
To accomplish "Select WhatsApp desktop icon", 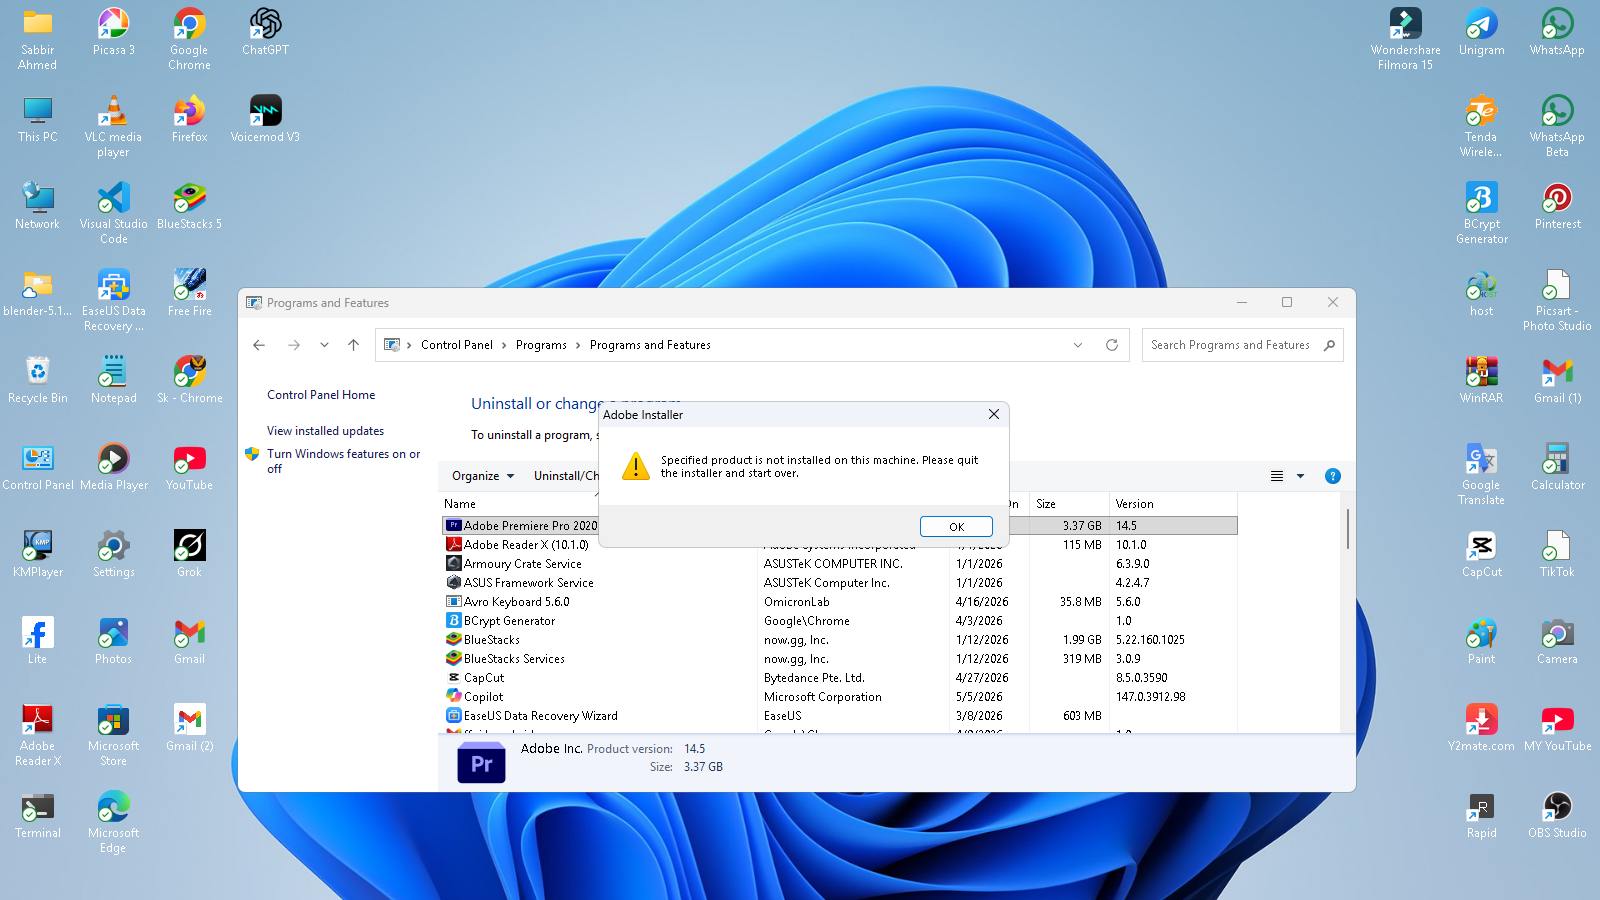I will [1557, 32].
